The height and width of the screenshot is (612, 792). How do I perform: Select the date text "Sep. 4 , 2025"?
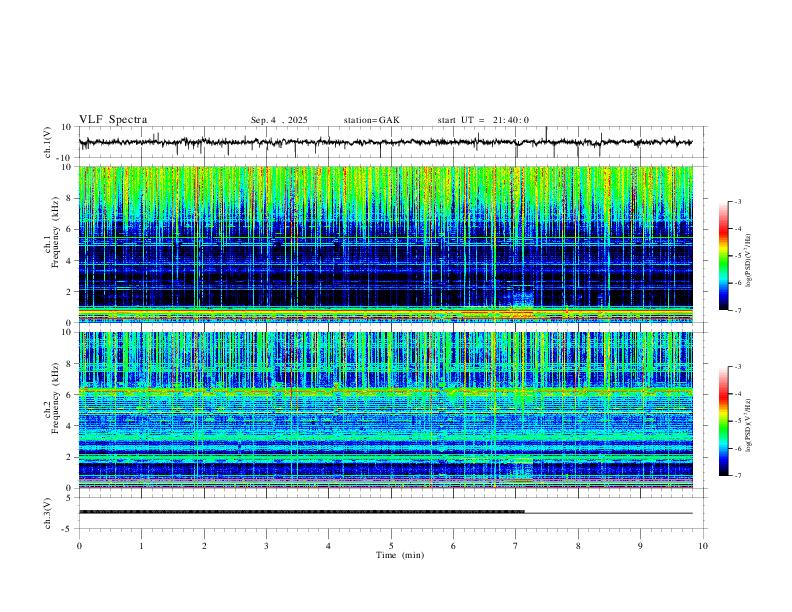pyautogui.click(x=279, y=120)
